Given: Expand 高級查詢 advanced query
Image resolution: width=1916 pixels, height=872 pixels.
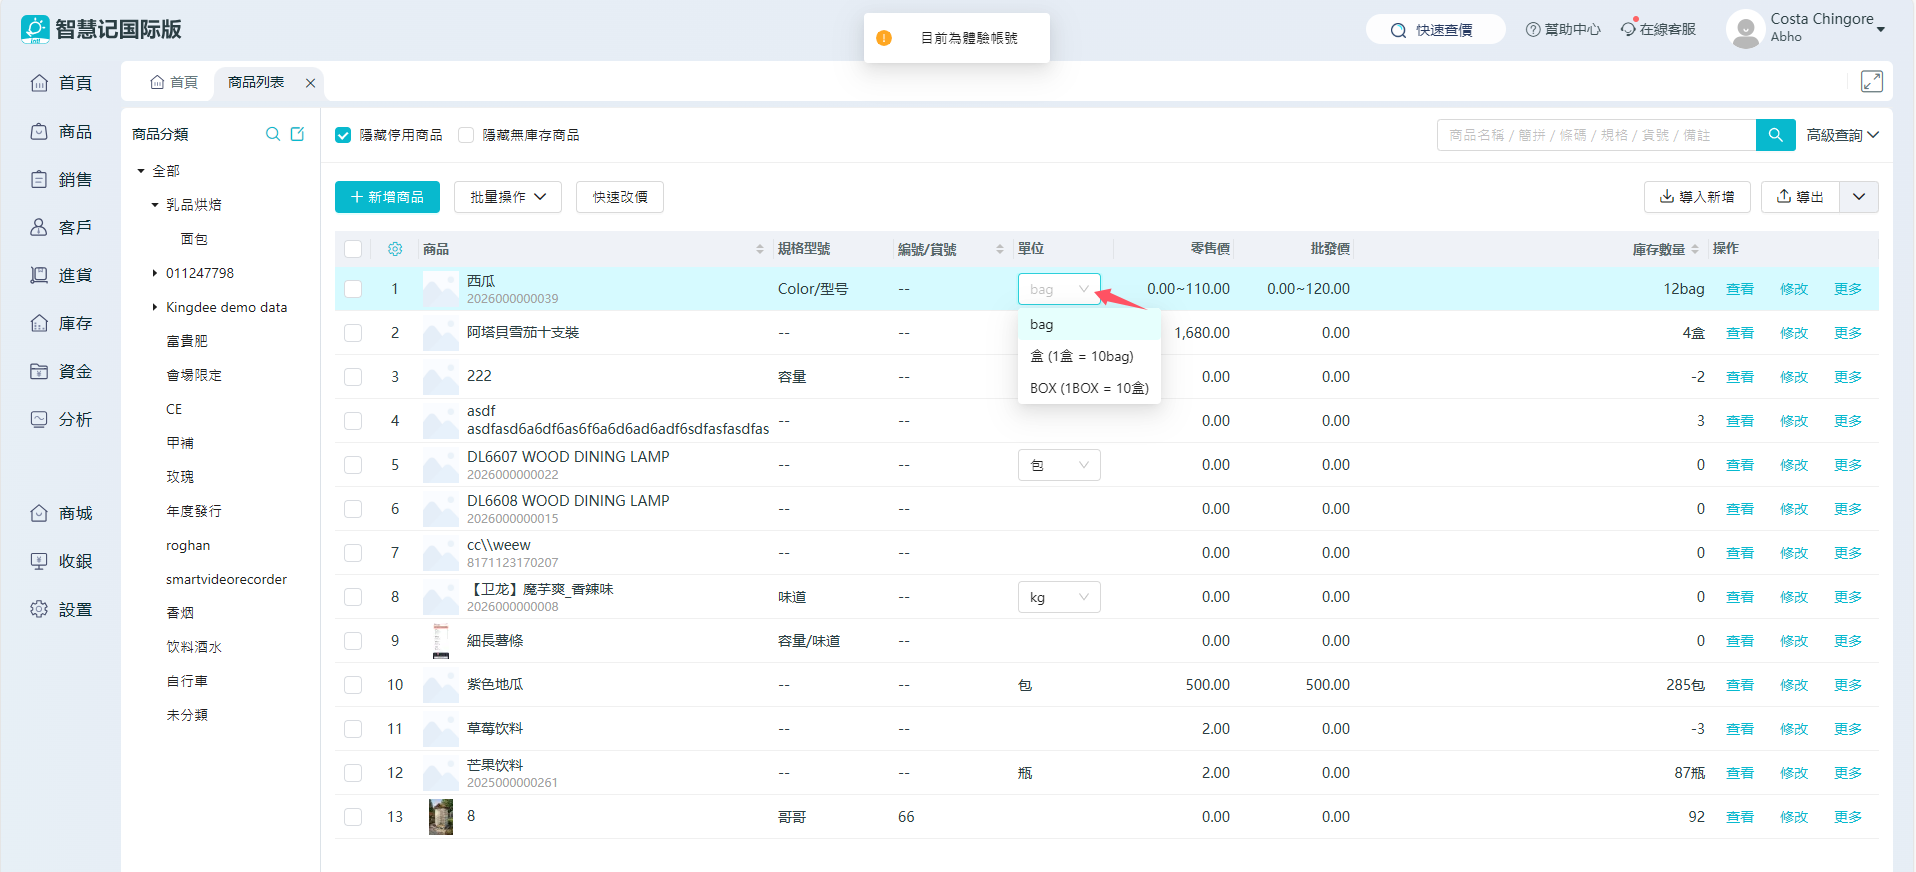Looking at the screenshot, I should 1842,135.
